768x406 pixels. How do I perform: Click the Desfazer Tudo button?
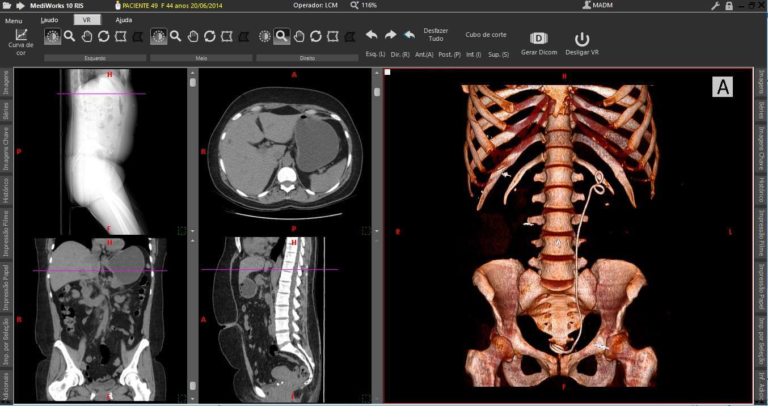pyautogui.click(x=435, y=35)
